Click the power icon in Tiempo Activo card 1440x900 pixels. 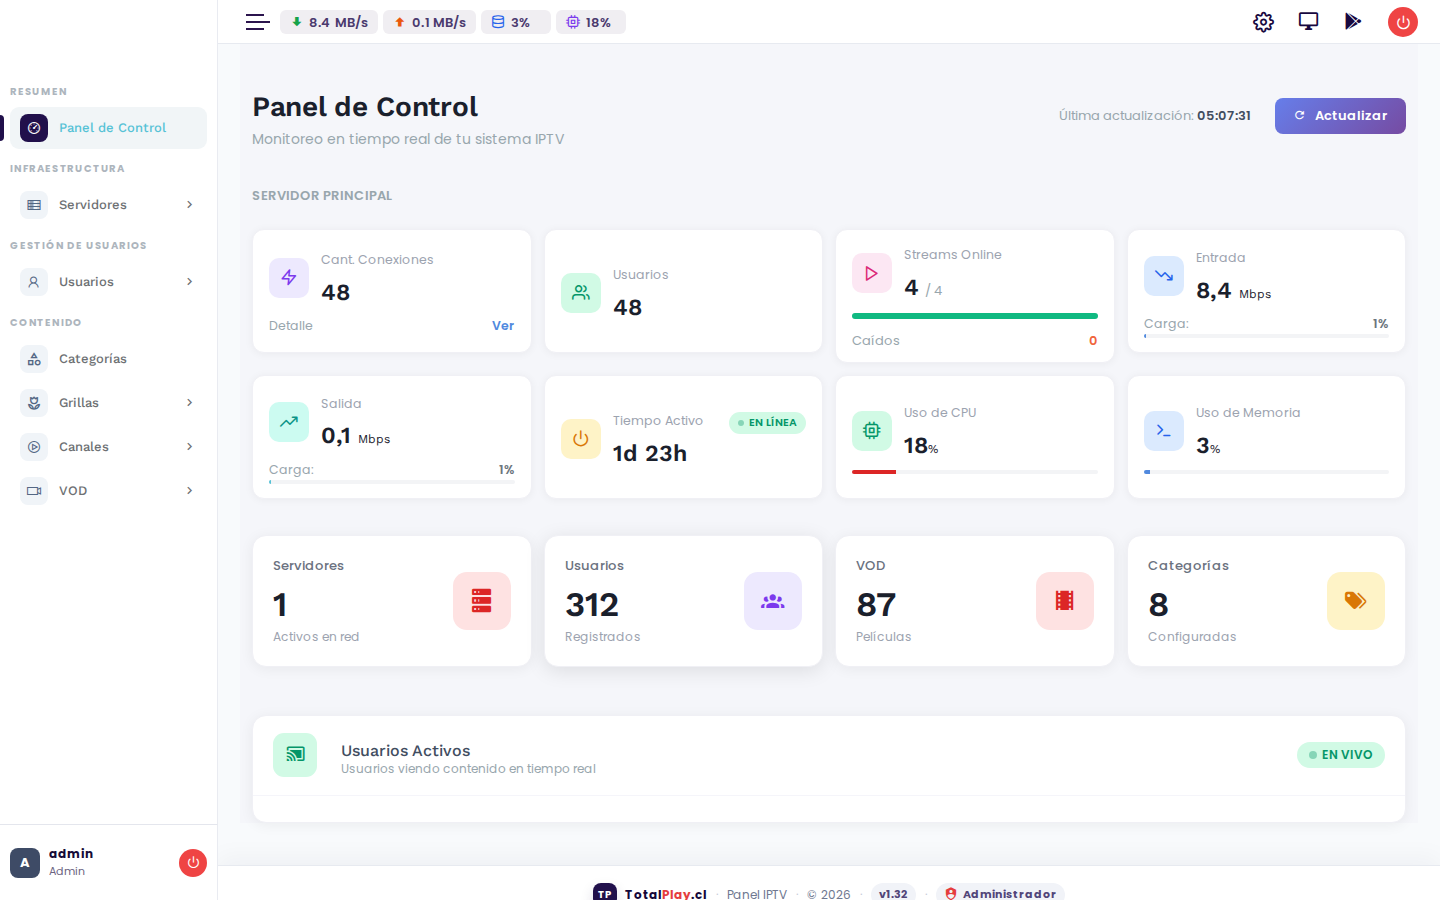click(x=581, y=439)
